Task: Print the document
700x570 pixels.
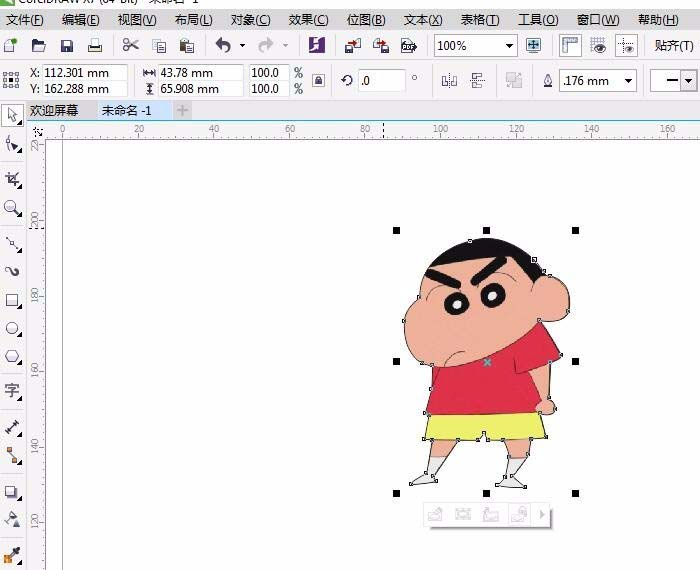Action: tap(95, 46)
